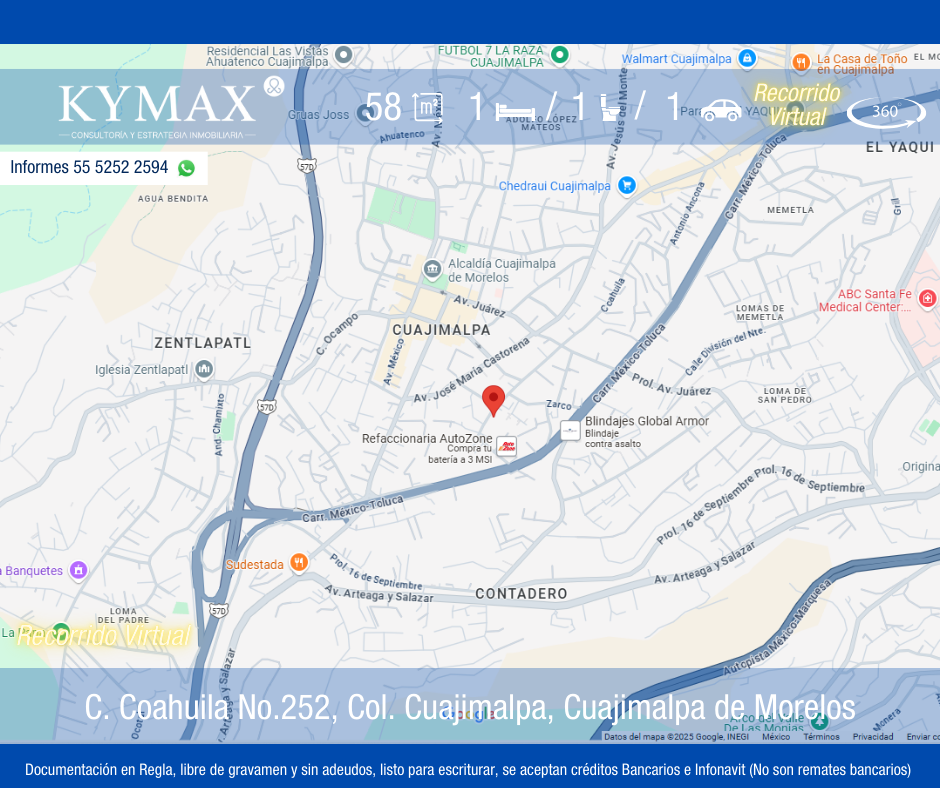
Task: Select the Walmart Cuajimalpa shopping marker
Action: (747, 58)
